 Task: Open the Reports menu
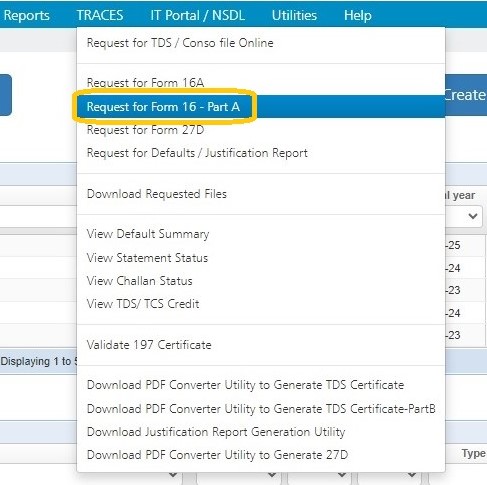click(x=26, y=15)
